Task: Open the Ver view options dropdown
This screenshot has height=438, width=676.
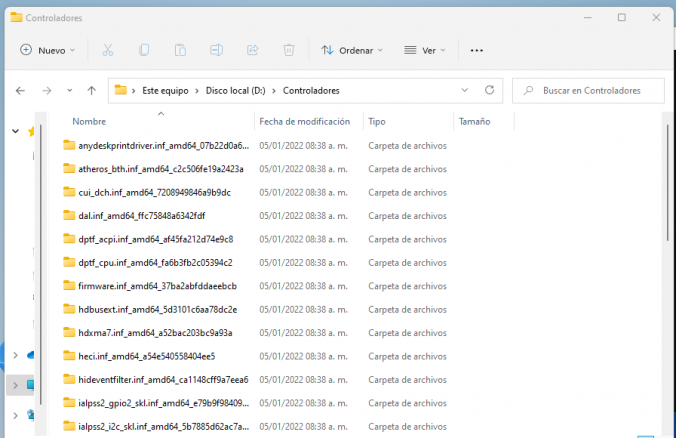Action: [425, 50]
